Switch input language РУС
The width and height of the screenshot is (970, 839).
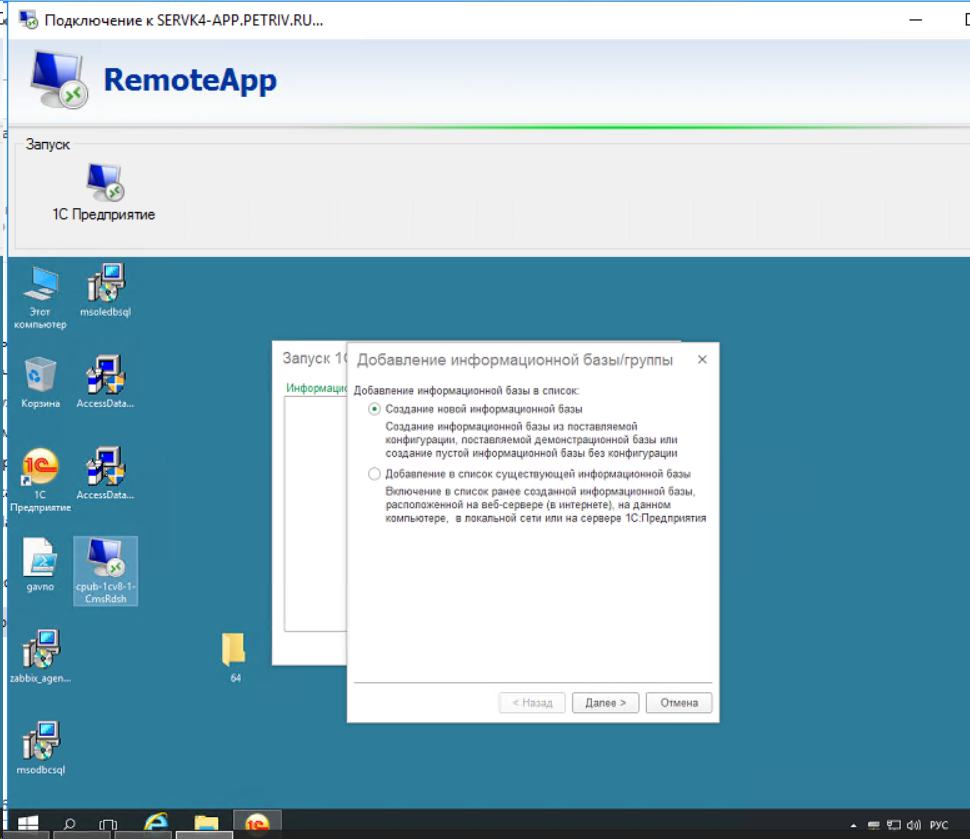pos(939,825)
